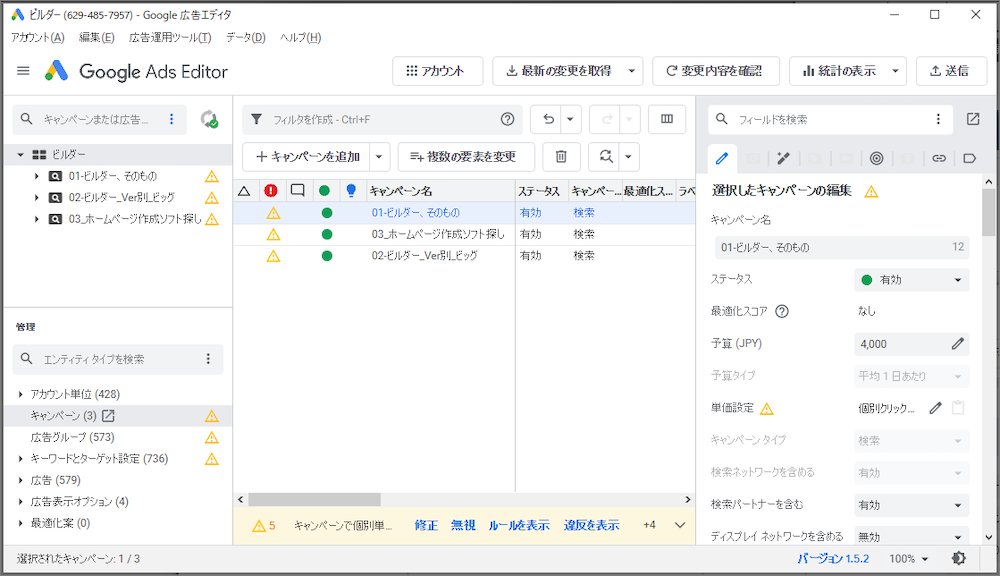Click pencil icon to edit 予算 (JPY)
This screenshot has height=576, width=1000.
point(958,344)
